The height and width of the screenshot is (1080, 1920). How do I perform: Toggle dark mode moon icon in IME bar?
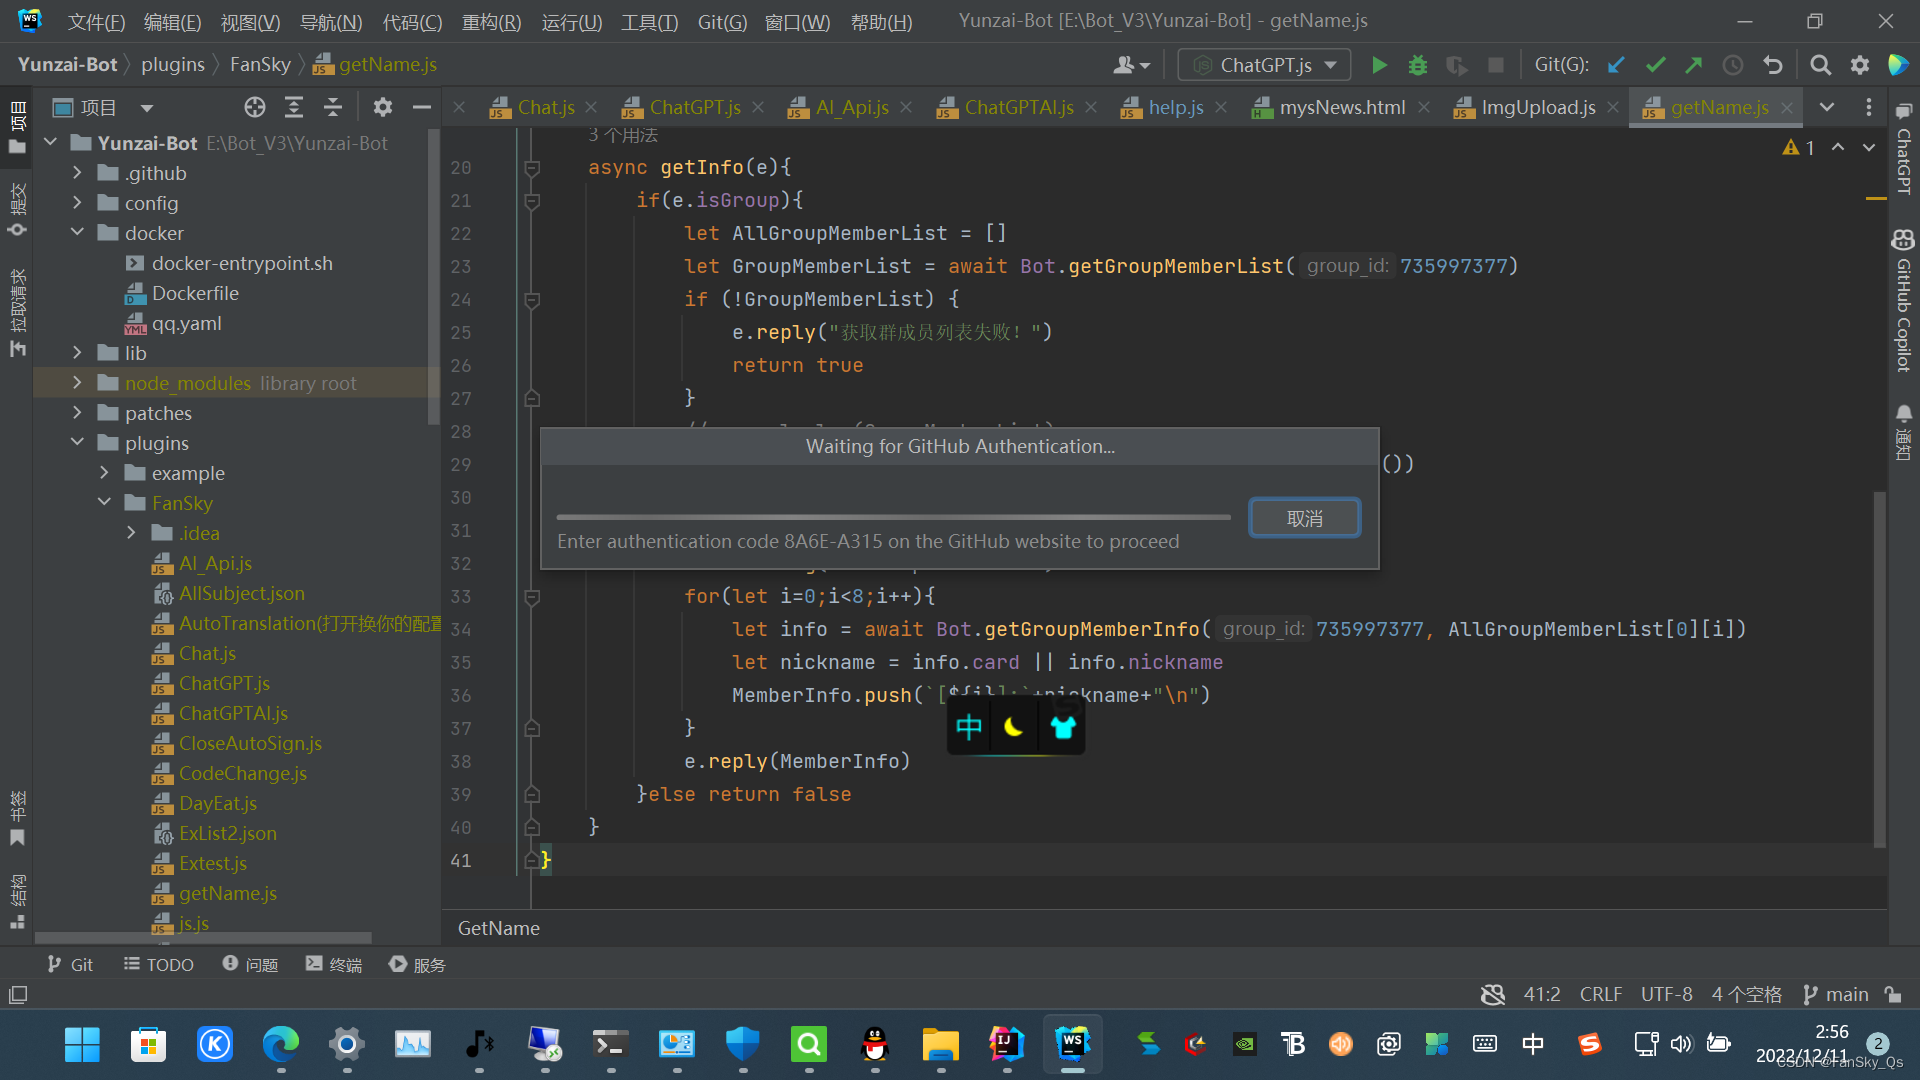[1013, 727]
